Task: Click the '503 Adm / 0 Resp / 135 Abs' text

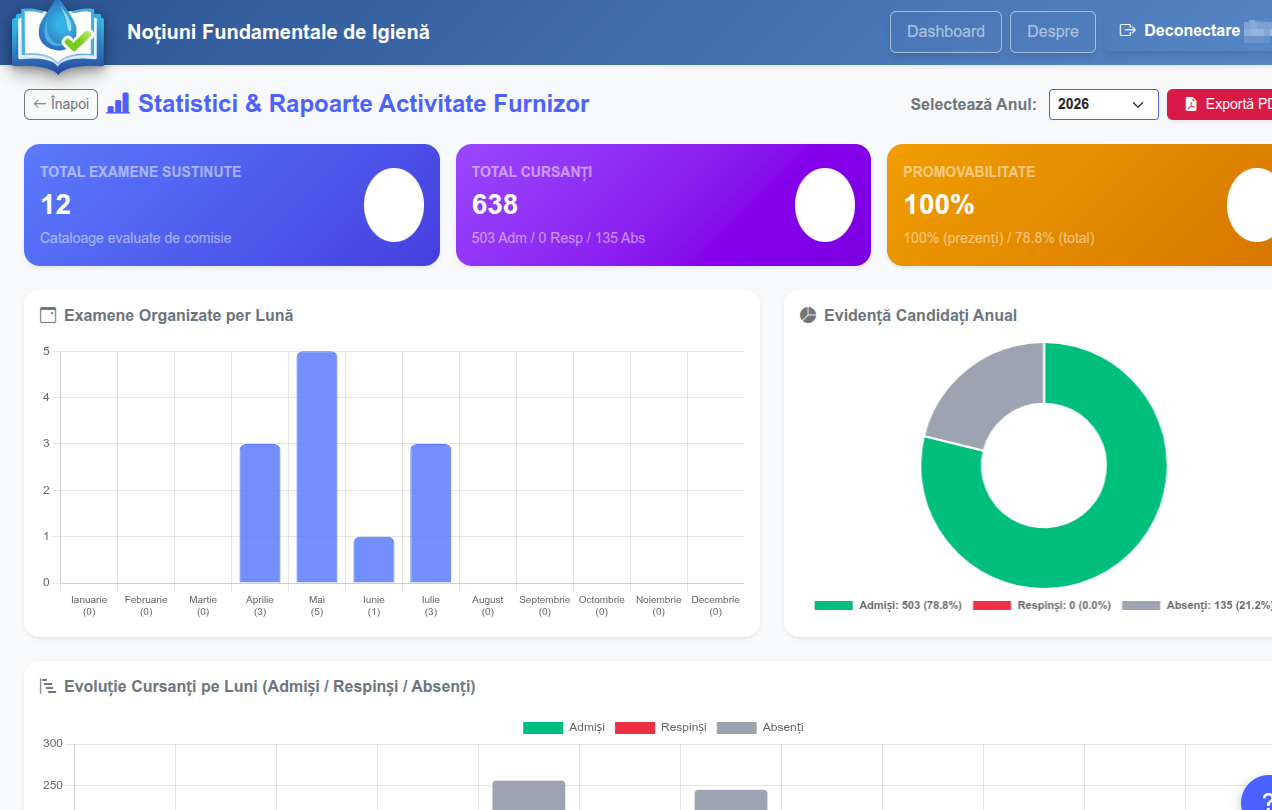Action: coord(558,238)
